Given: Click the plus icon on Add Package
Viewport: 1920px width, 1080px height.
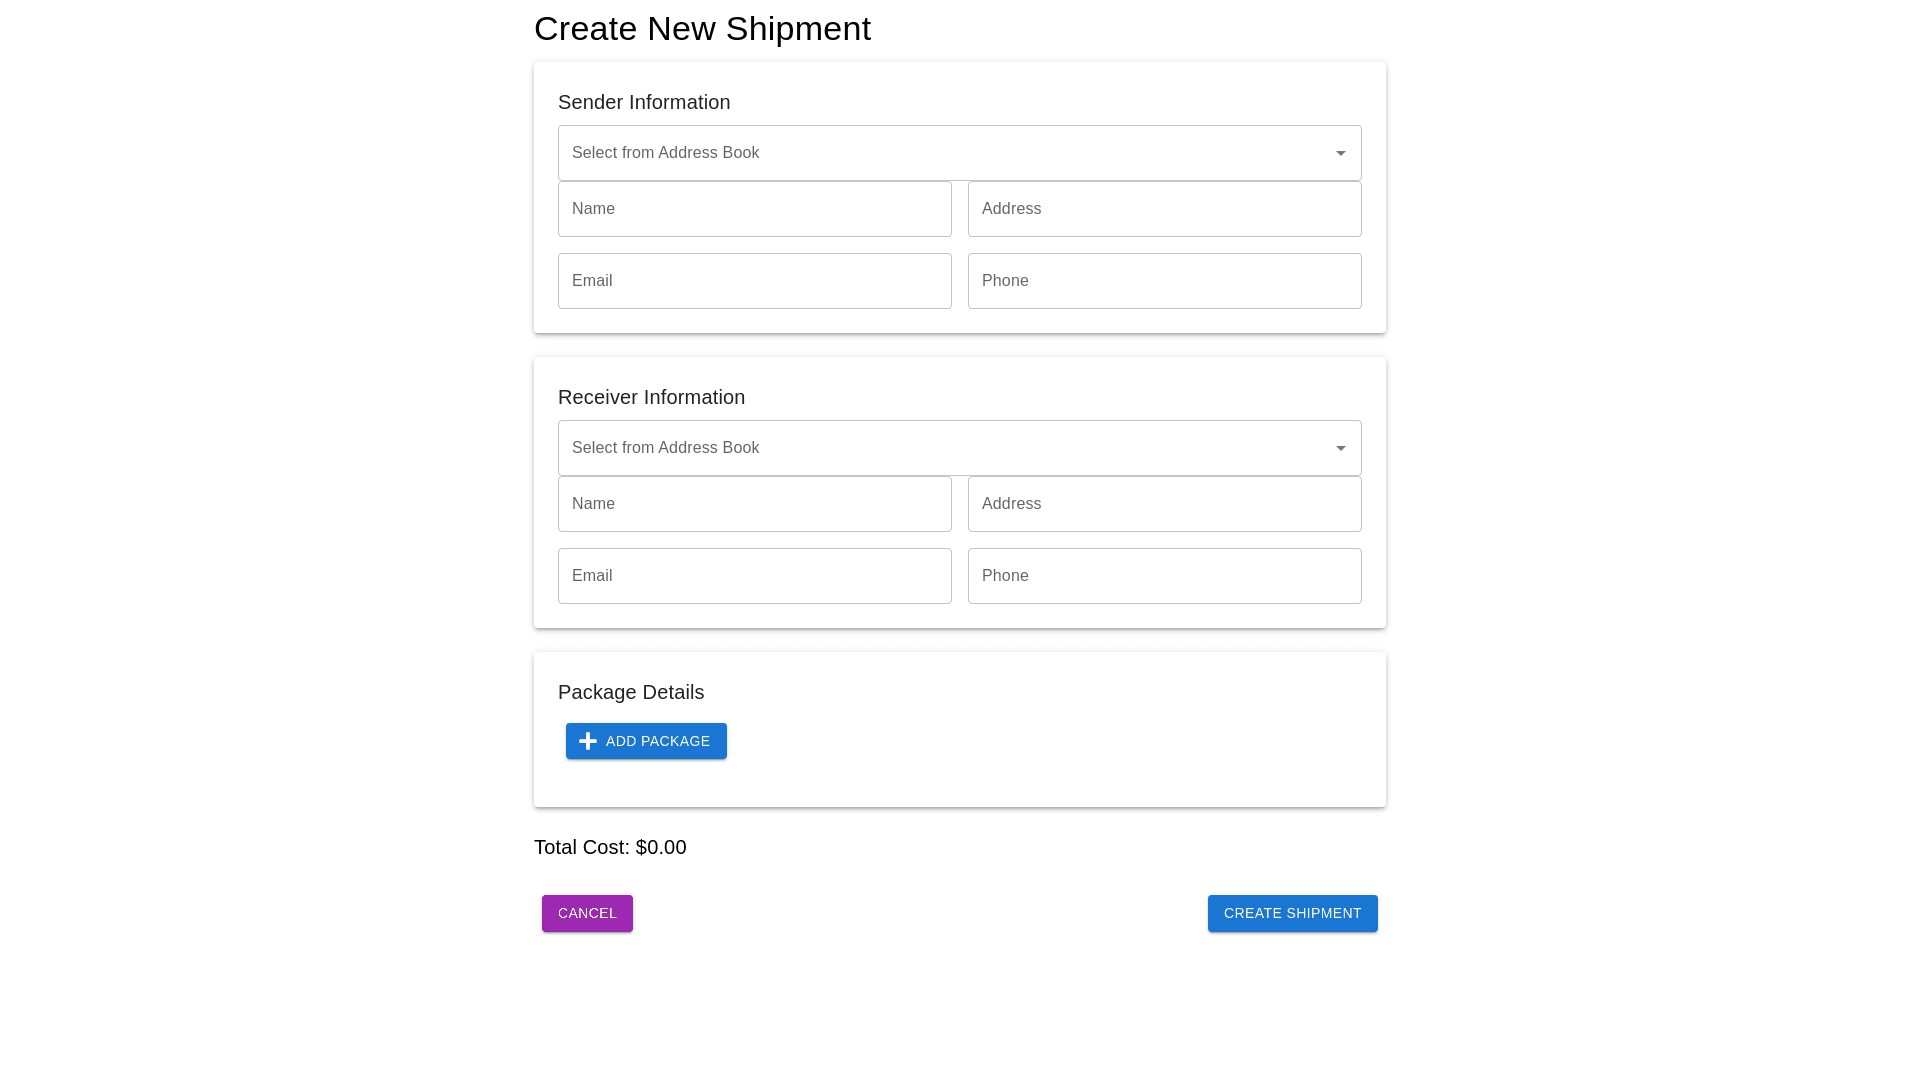Looking at the screenshot, I should coord(588,741).
